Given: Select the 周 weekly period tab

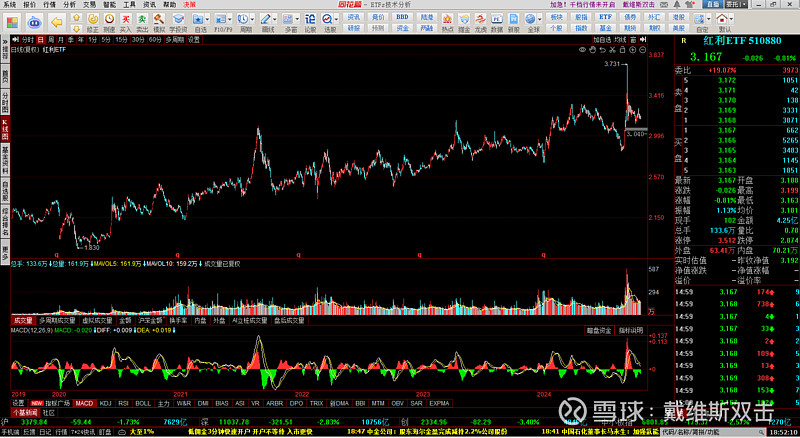Looking at the screenshot, I should click(51, 39).
